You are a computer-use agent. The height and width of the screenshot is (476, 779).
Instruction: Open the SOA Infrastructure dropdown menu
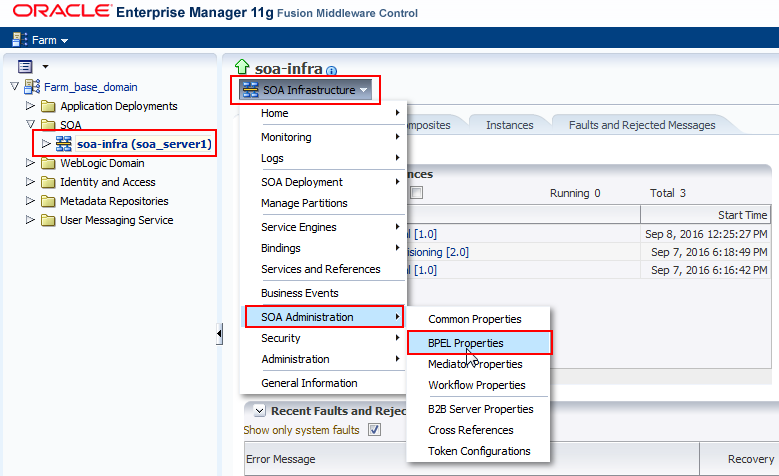coord(306,90)
